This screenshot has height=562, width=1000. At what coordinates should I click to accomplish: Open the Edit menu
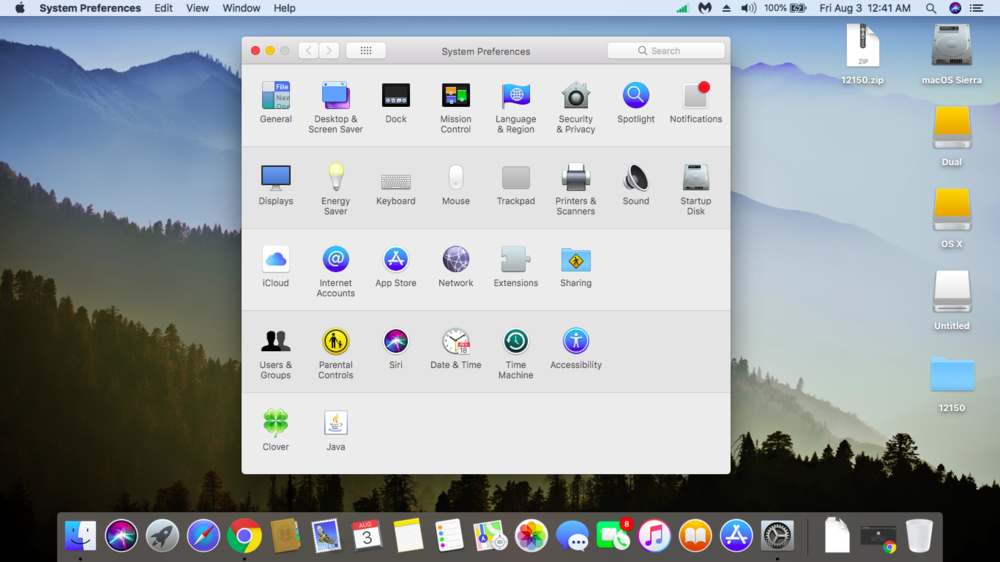tap(163, 8)
